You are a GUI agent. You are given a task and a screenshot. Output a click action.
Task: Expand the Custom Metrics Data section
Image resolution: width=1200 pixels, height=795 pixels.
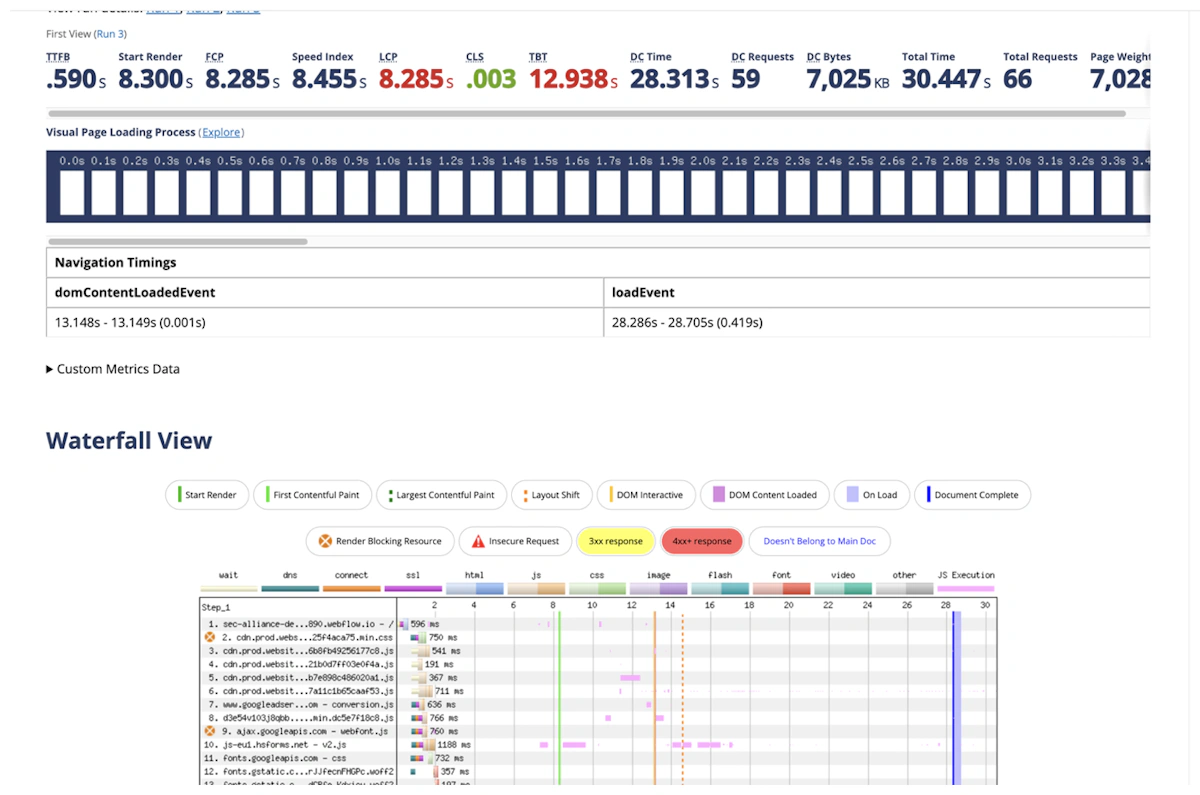[x=113, y=369]
